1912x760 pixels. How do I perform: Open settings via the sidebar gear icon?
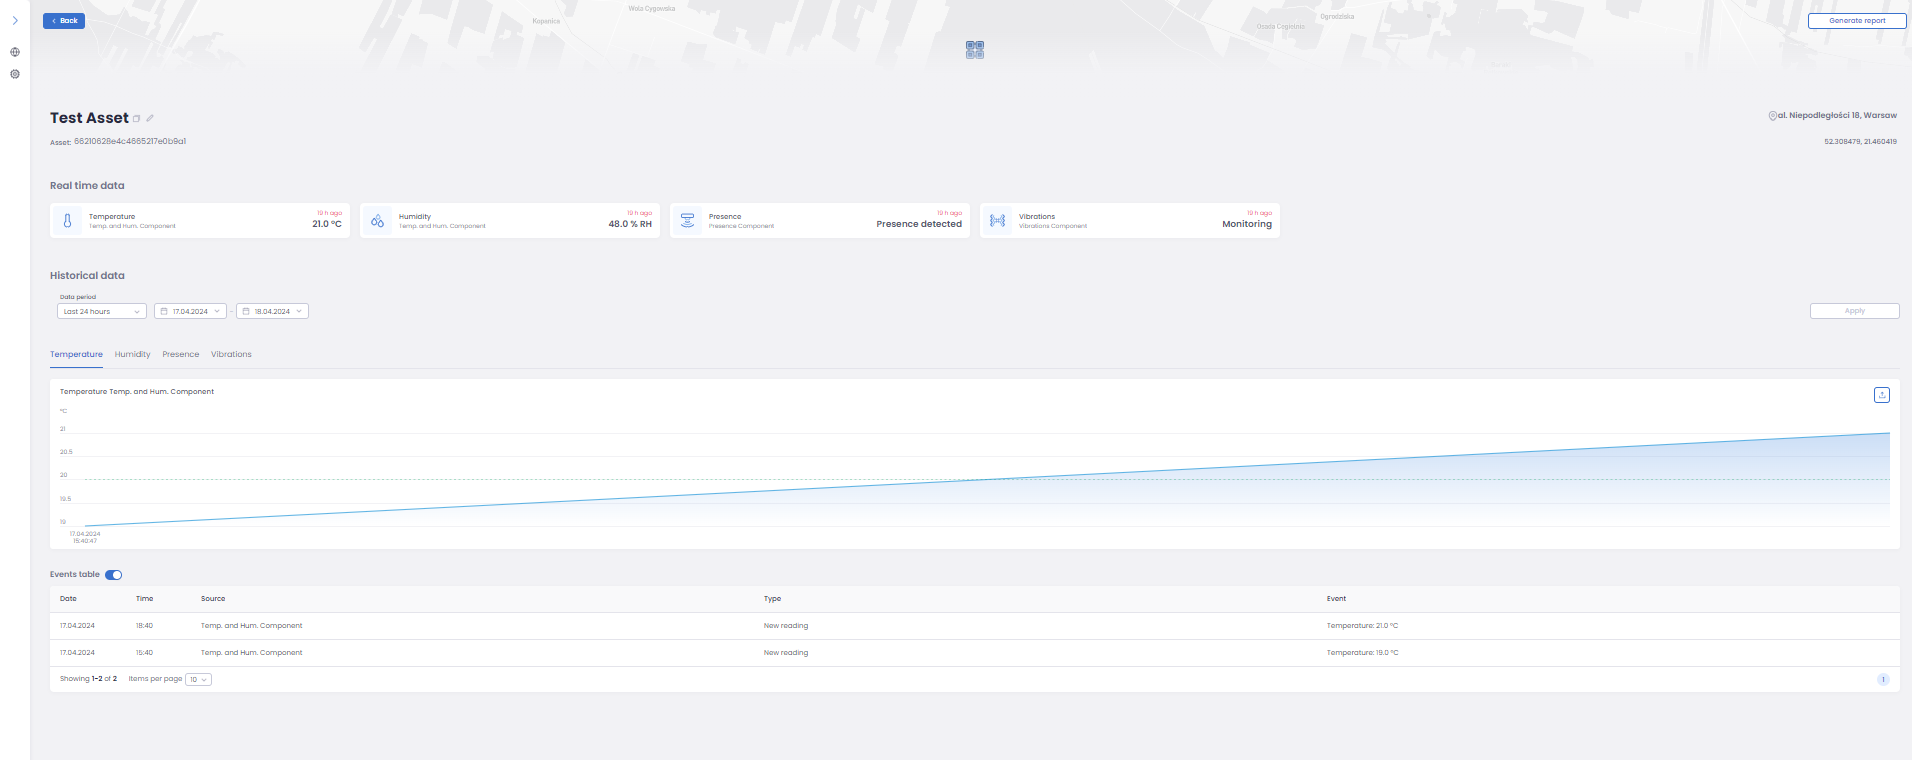pos(15,74)
